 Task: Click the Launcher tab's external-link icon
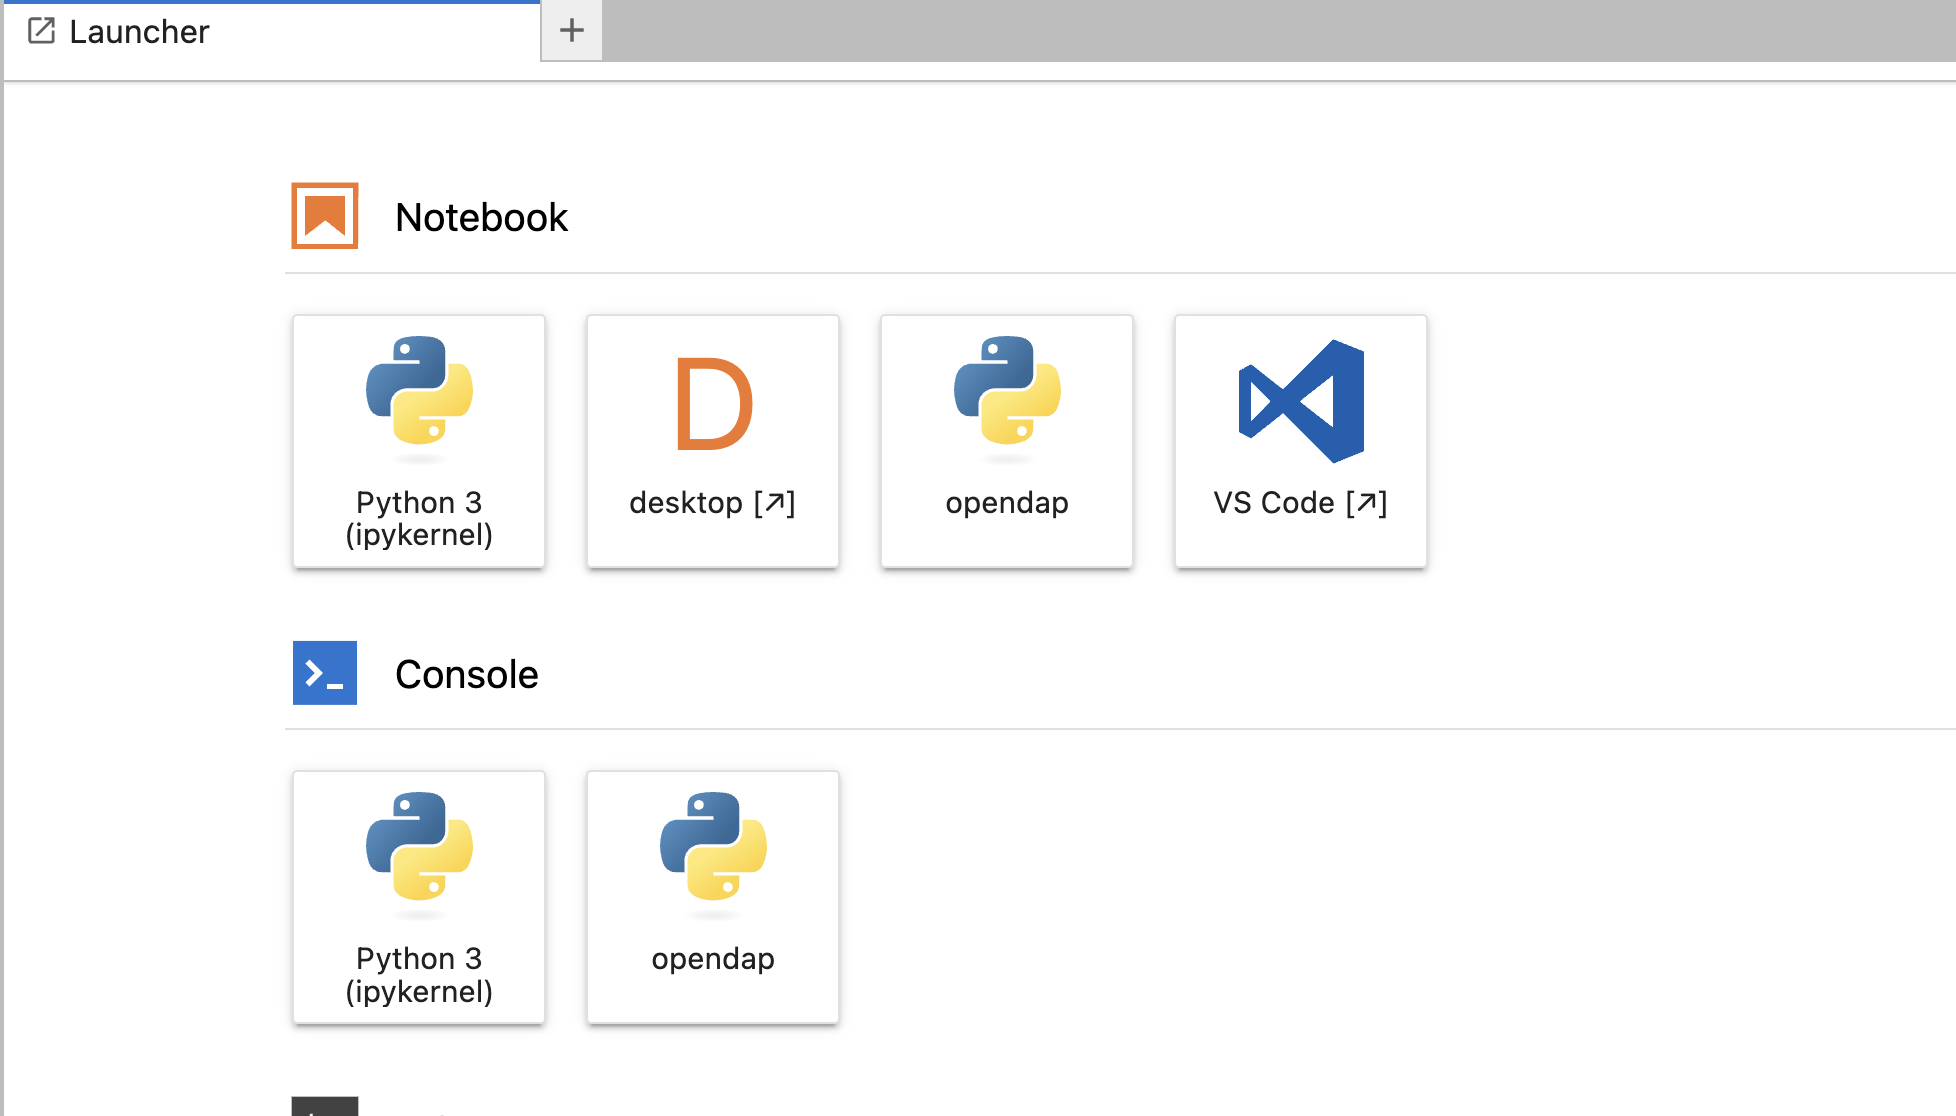tap(41, 31)
